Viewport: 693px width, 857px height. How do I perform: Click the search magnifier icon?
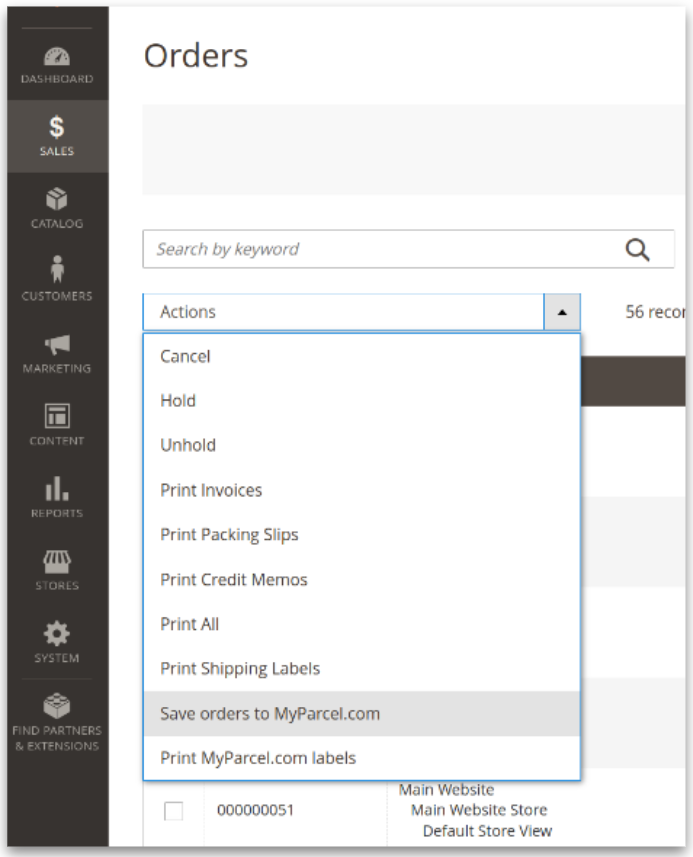637,250
